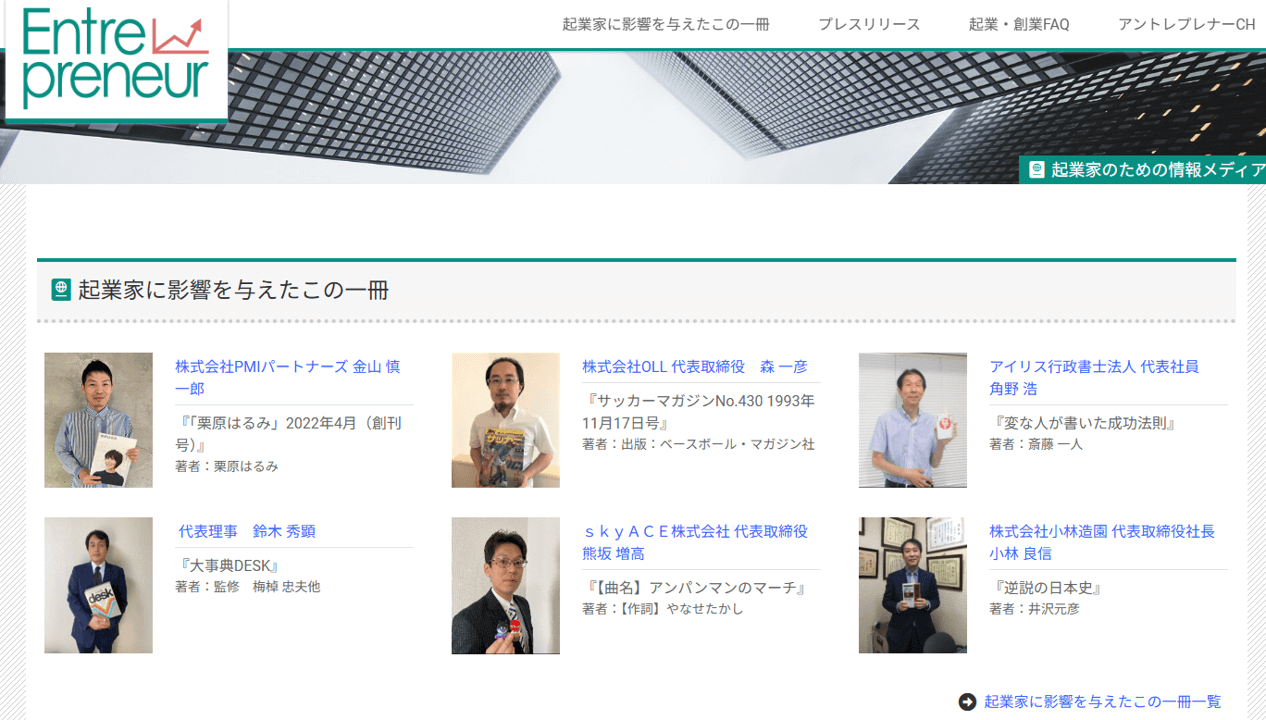Open 株式会社OLL 代表取締役 森 一彦 link

695,366
